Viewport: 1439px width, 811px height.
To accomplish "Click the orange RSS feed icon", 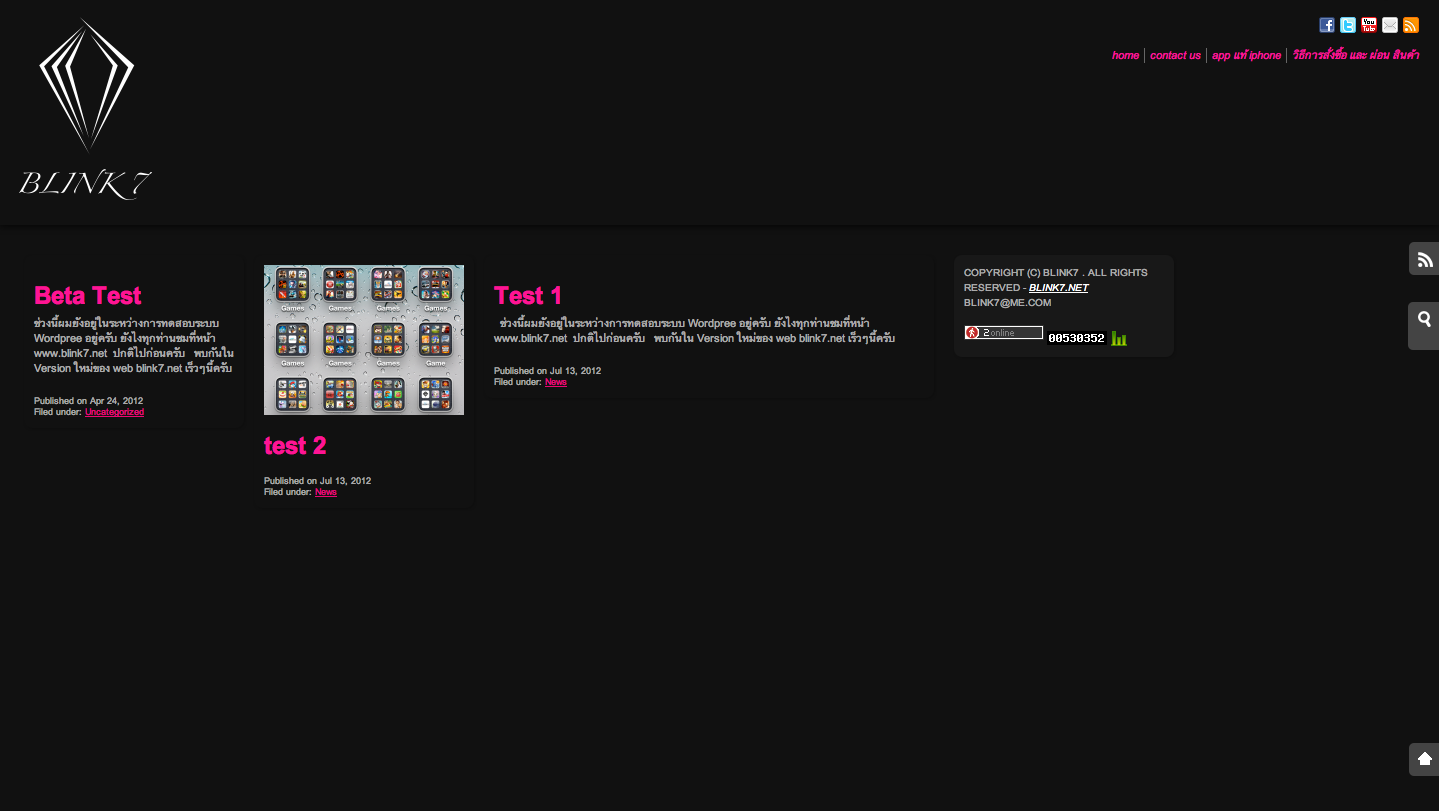I will tap(1411, 25).
